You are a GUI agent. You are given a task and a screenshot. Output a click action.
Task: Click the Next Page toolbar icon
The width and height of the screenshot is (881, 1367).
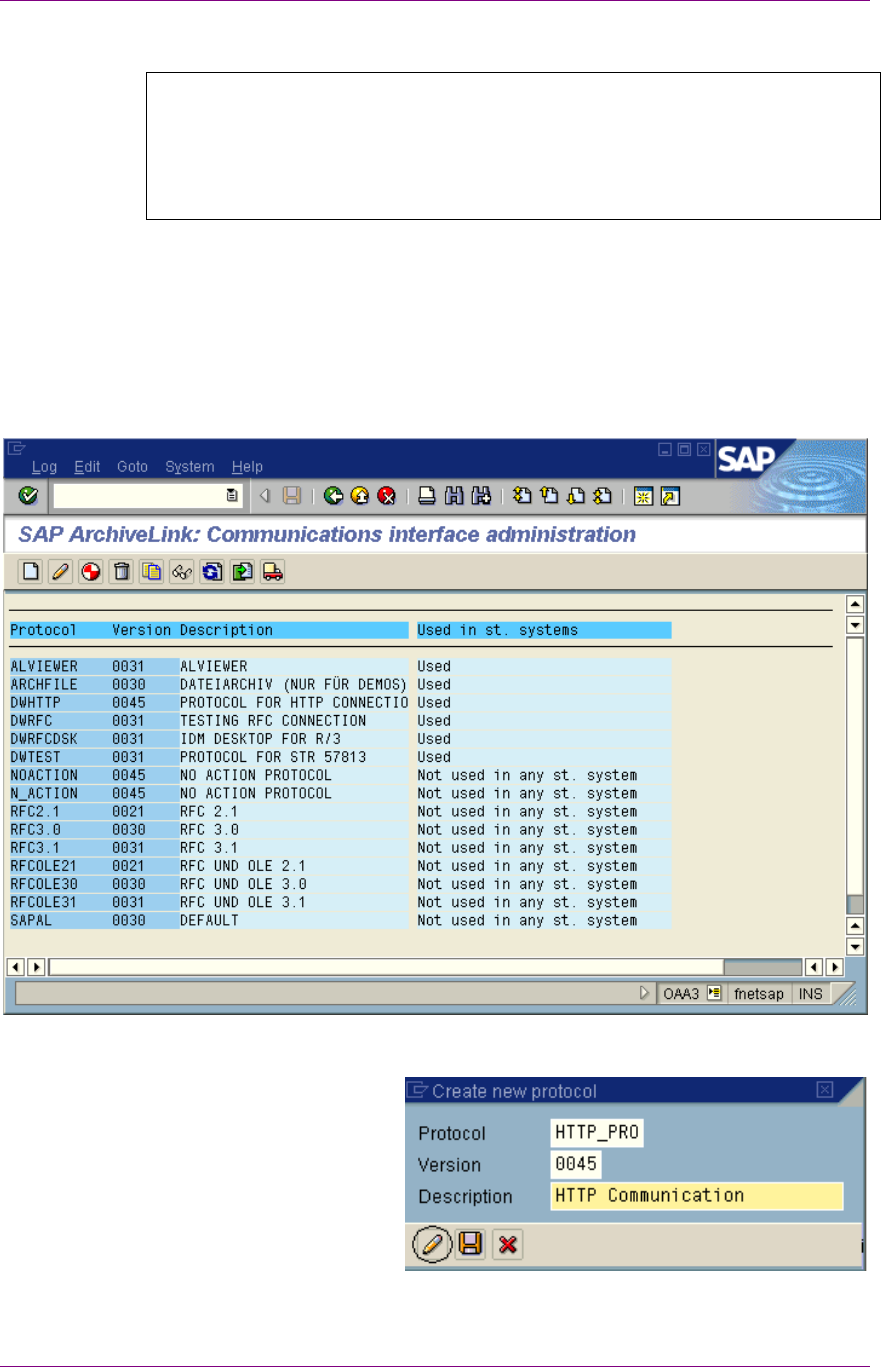[575, 494]
